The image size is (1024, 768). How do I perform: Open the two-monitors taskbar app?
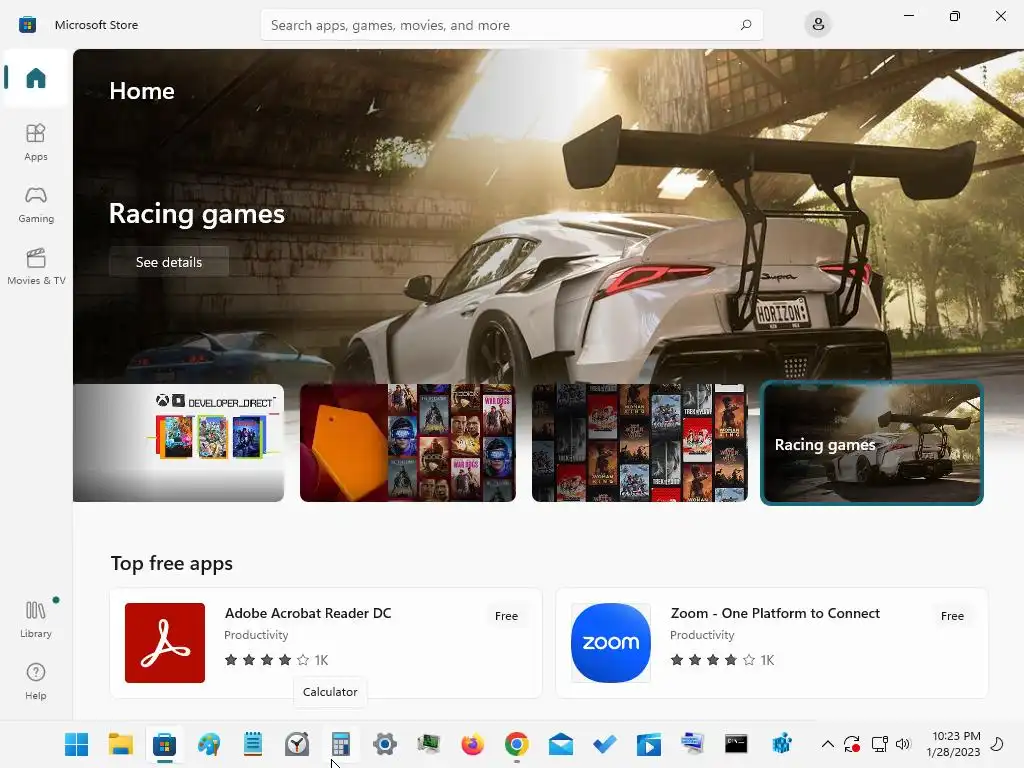(x=692, y=744)
